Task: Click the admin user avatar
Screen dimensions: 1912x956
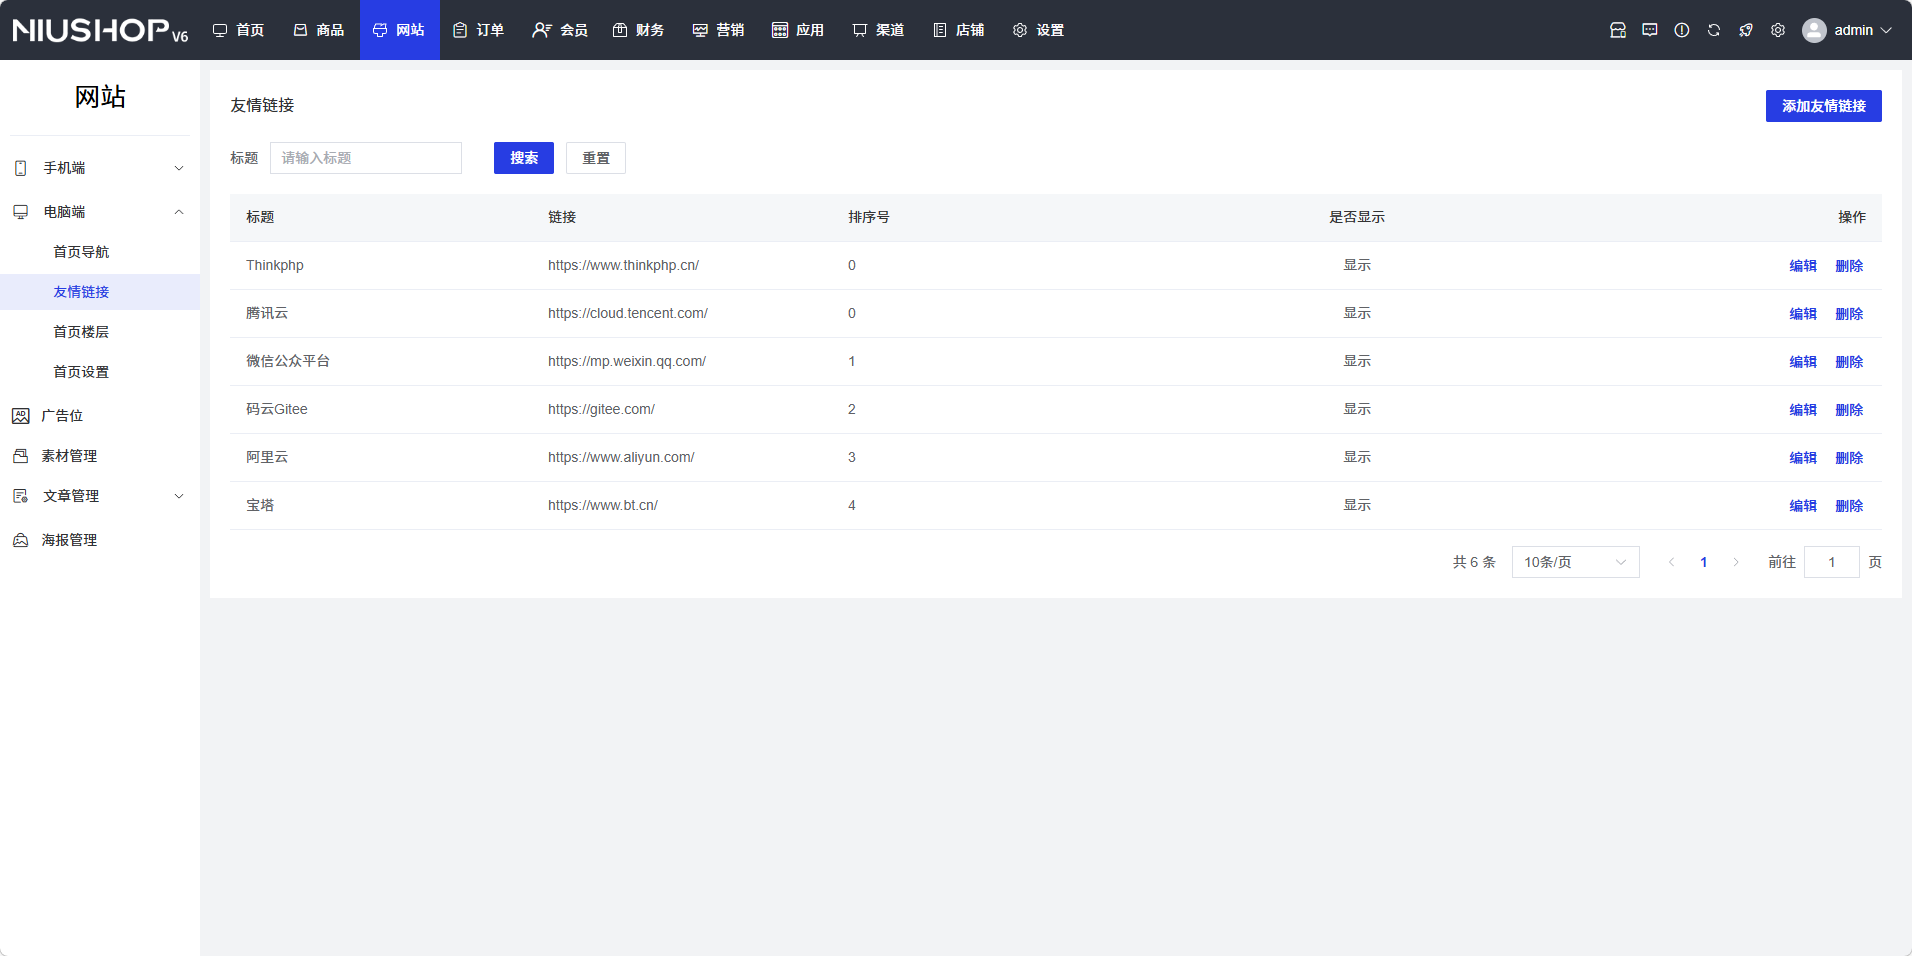Action: (x=1814, y=30)
